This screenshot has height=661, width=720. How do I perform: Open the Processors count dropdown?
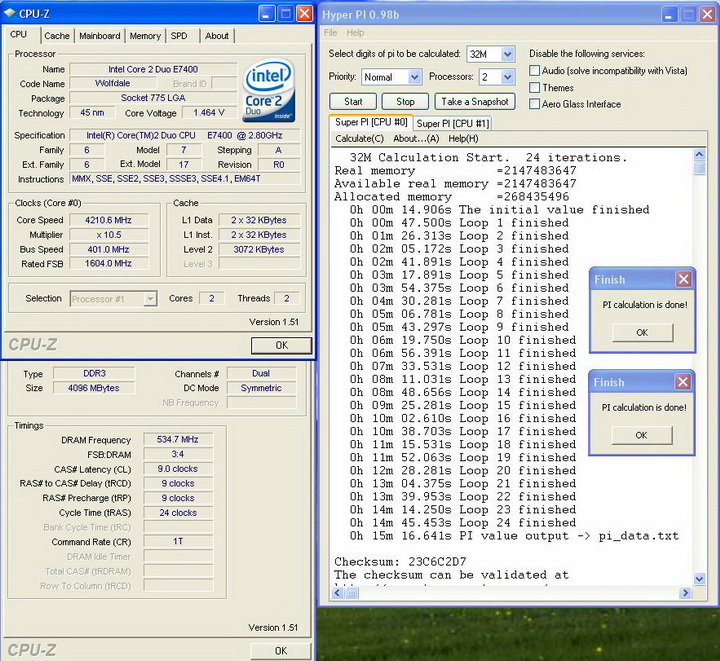click(506, 77)
